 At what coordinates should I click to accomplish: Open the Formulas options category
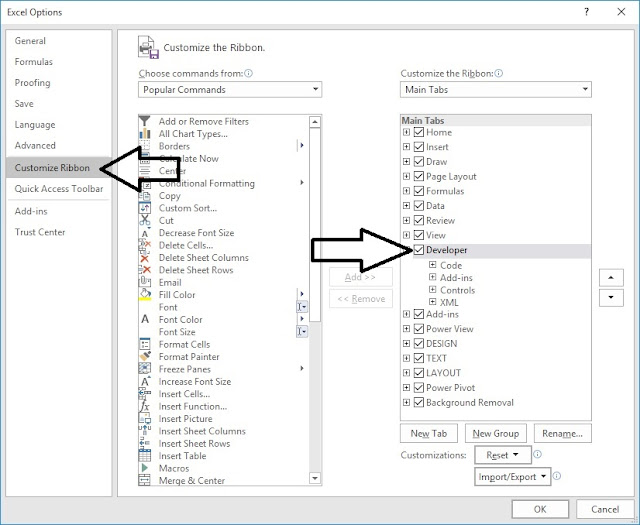(x=59, y=62)
